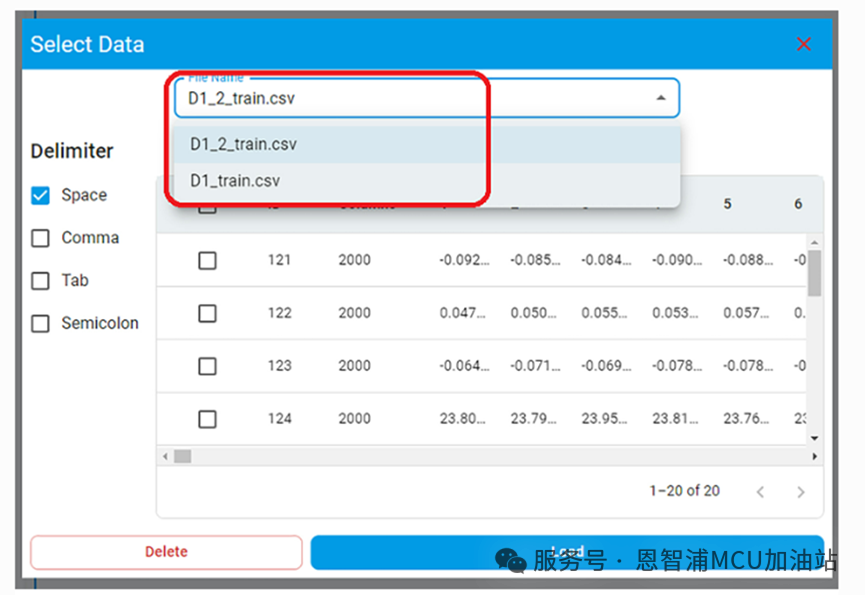Image resolution: width=865 pixels, height=595 pixels.
Task: Click column header 5
Action: (x=728, y=204)
